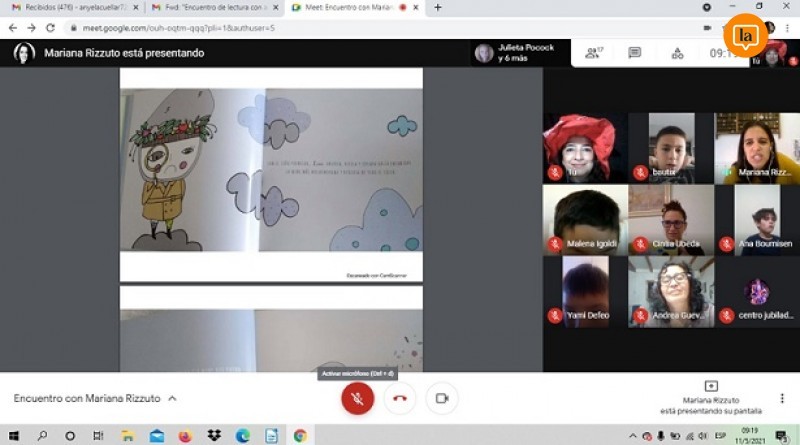Open a new browser tab
This screenshot has width=800, height=445.
point(438,7)
